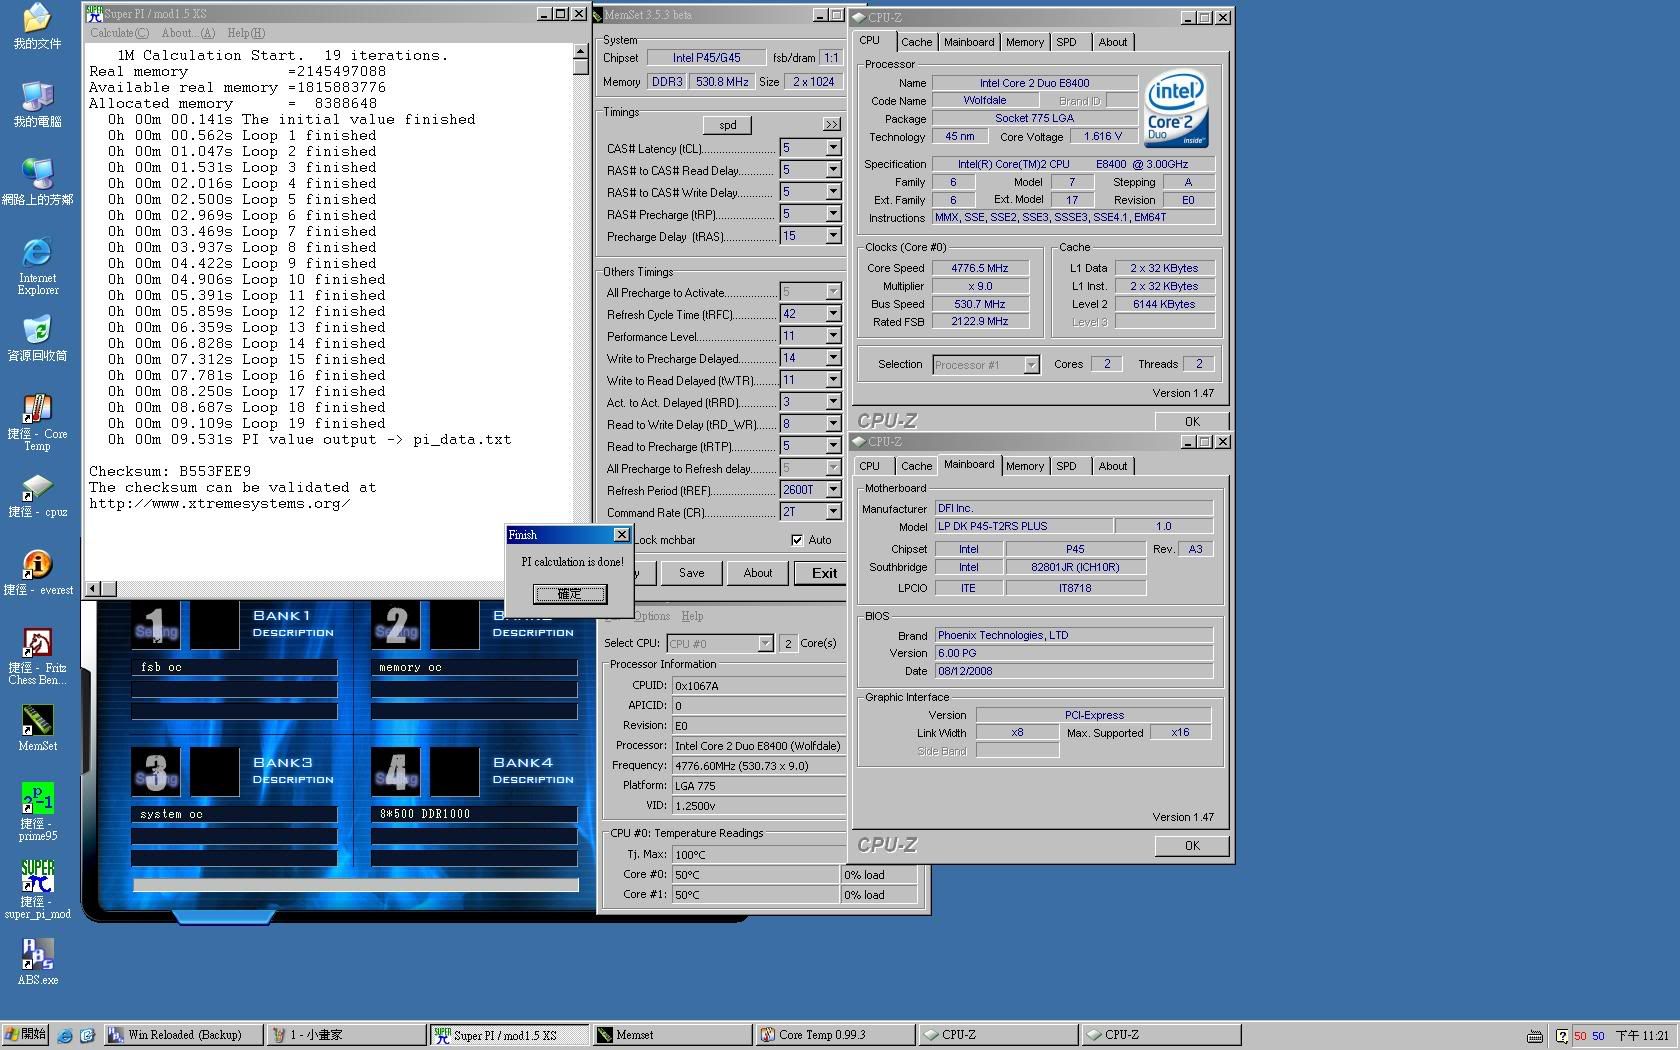Open the Precharge Delay (tRAS) dropdown
The width and height of the screenshot is (1680, 1050).
pyautogui.click(x=832, y=236)
